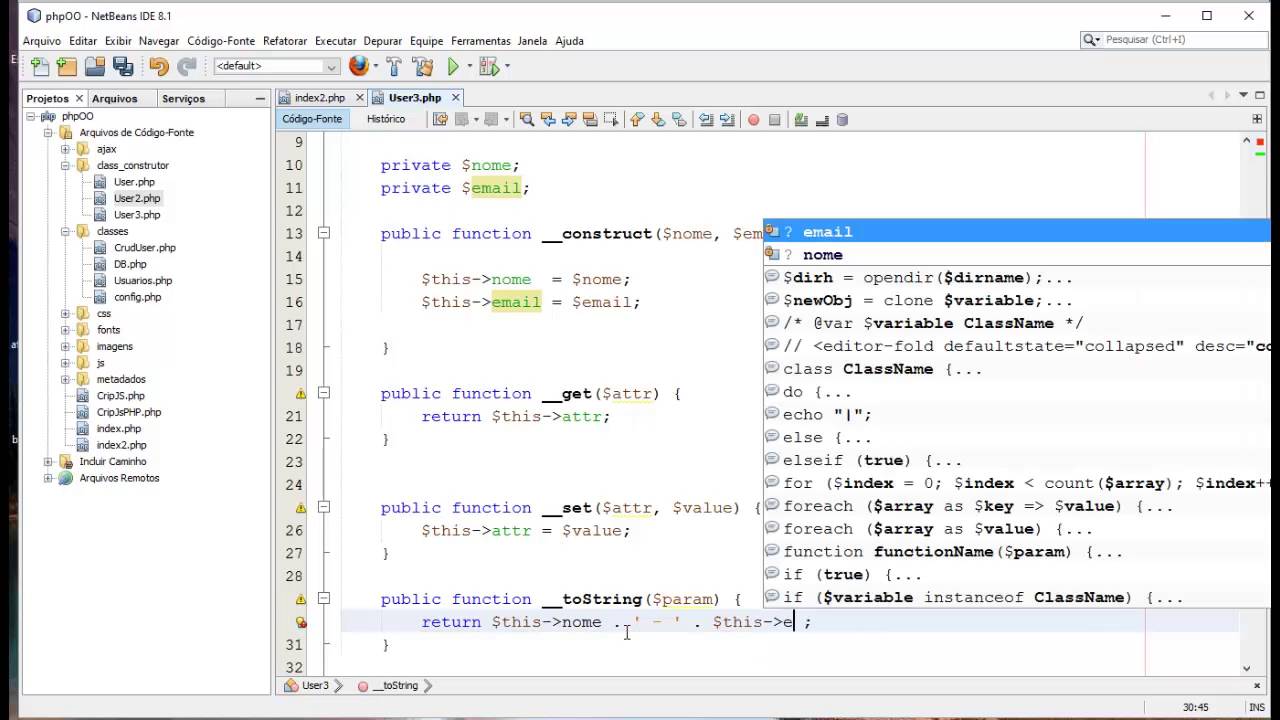Image resolution: width=1280 pixels, height=720 pixels.
Task: Expand the Incluir Caminho node
Action: [x=48, y=461]
